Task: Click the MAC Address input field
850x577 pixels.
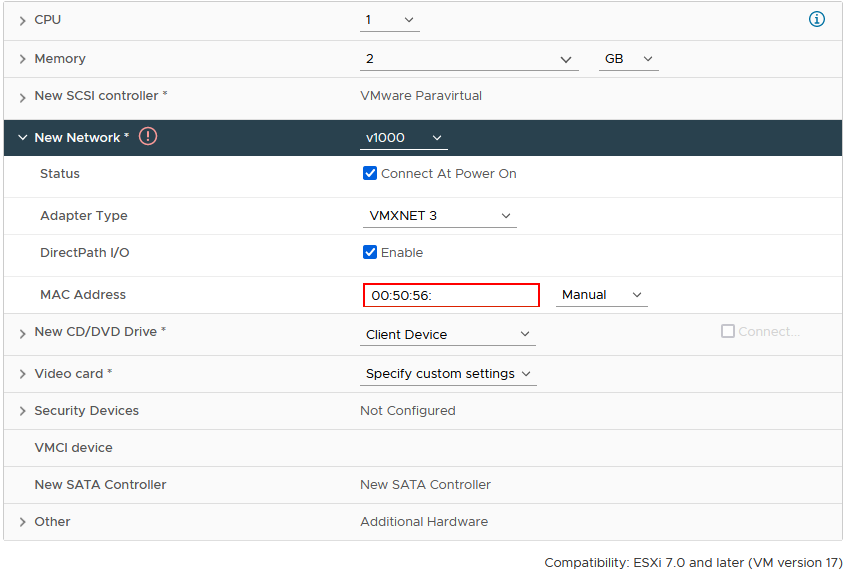Action: [x=451, y=295]
